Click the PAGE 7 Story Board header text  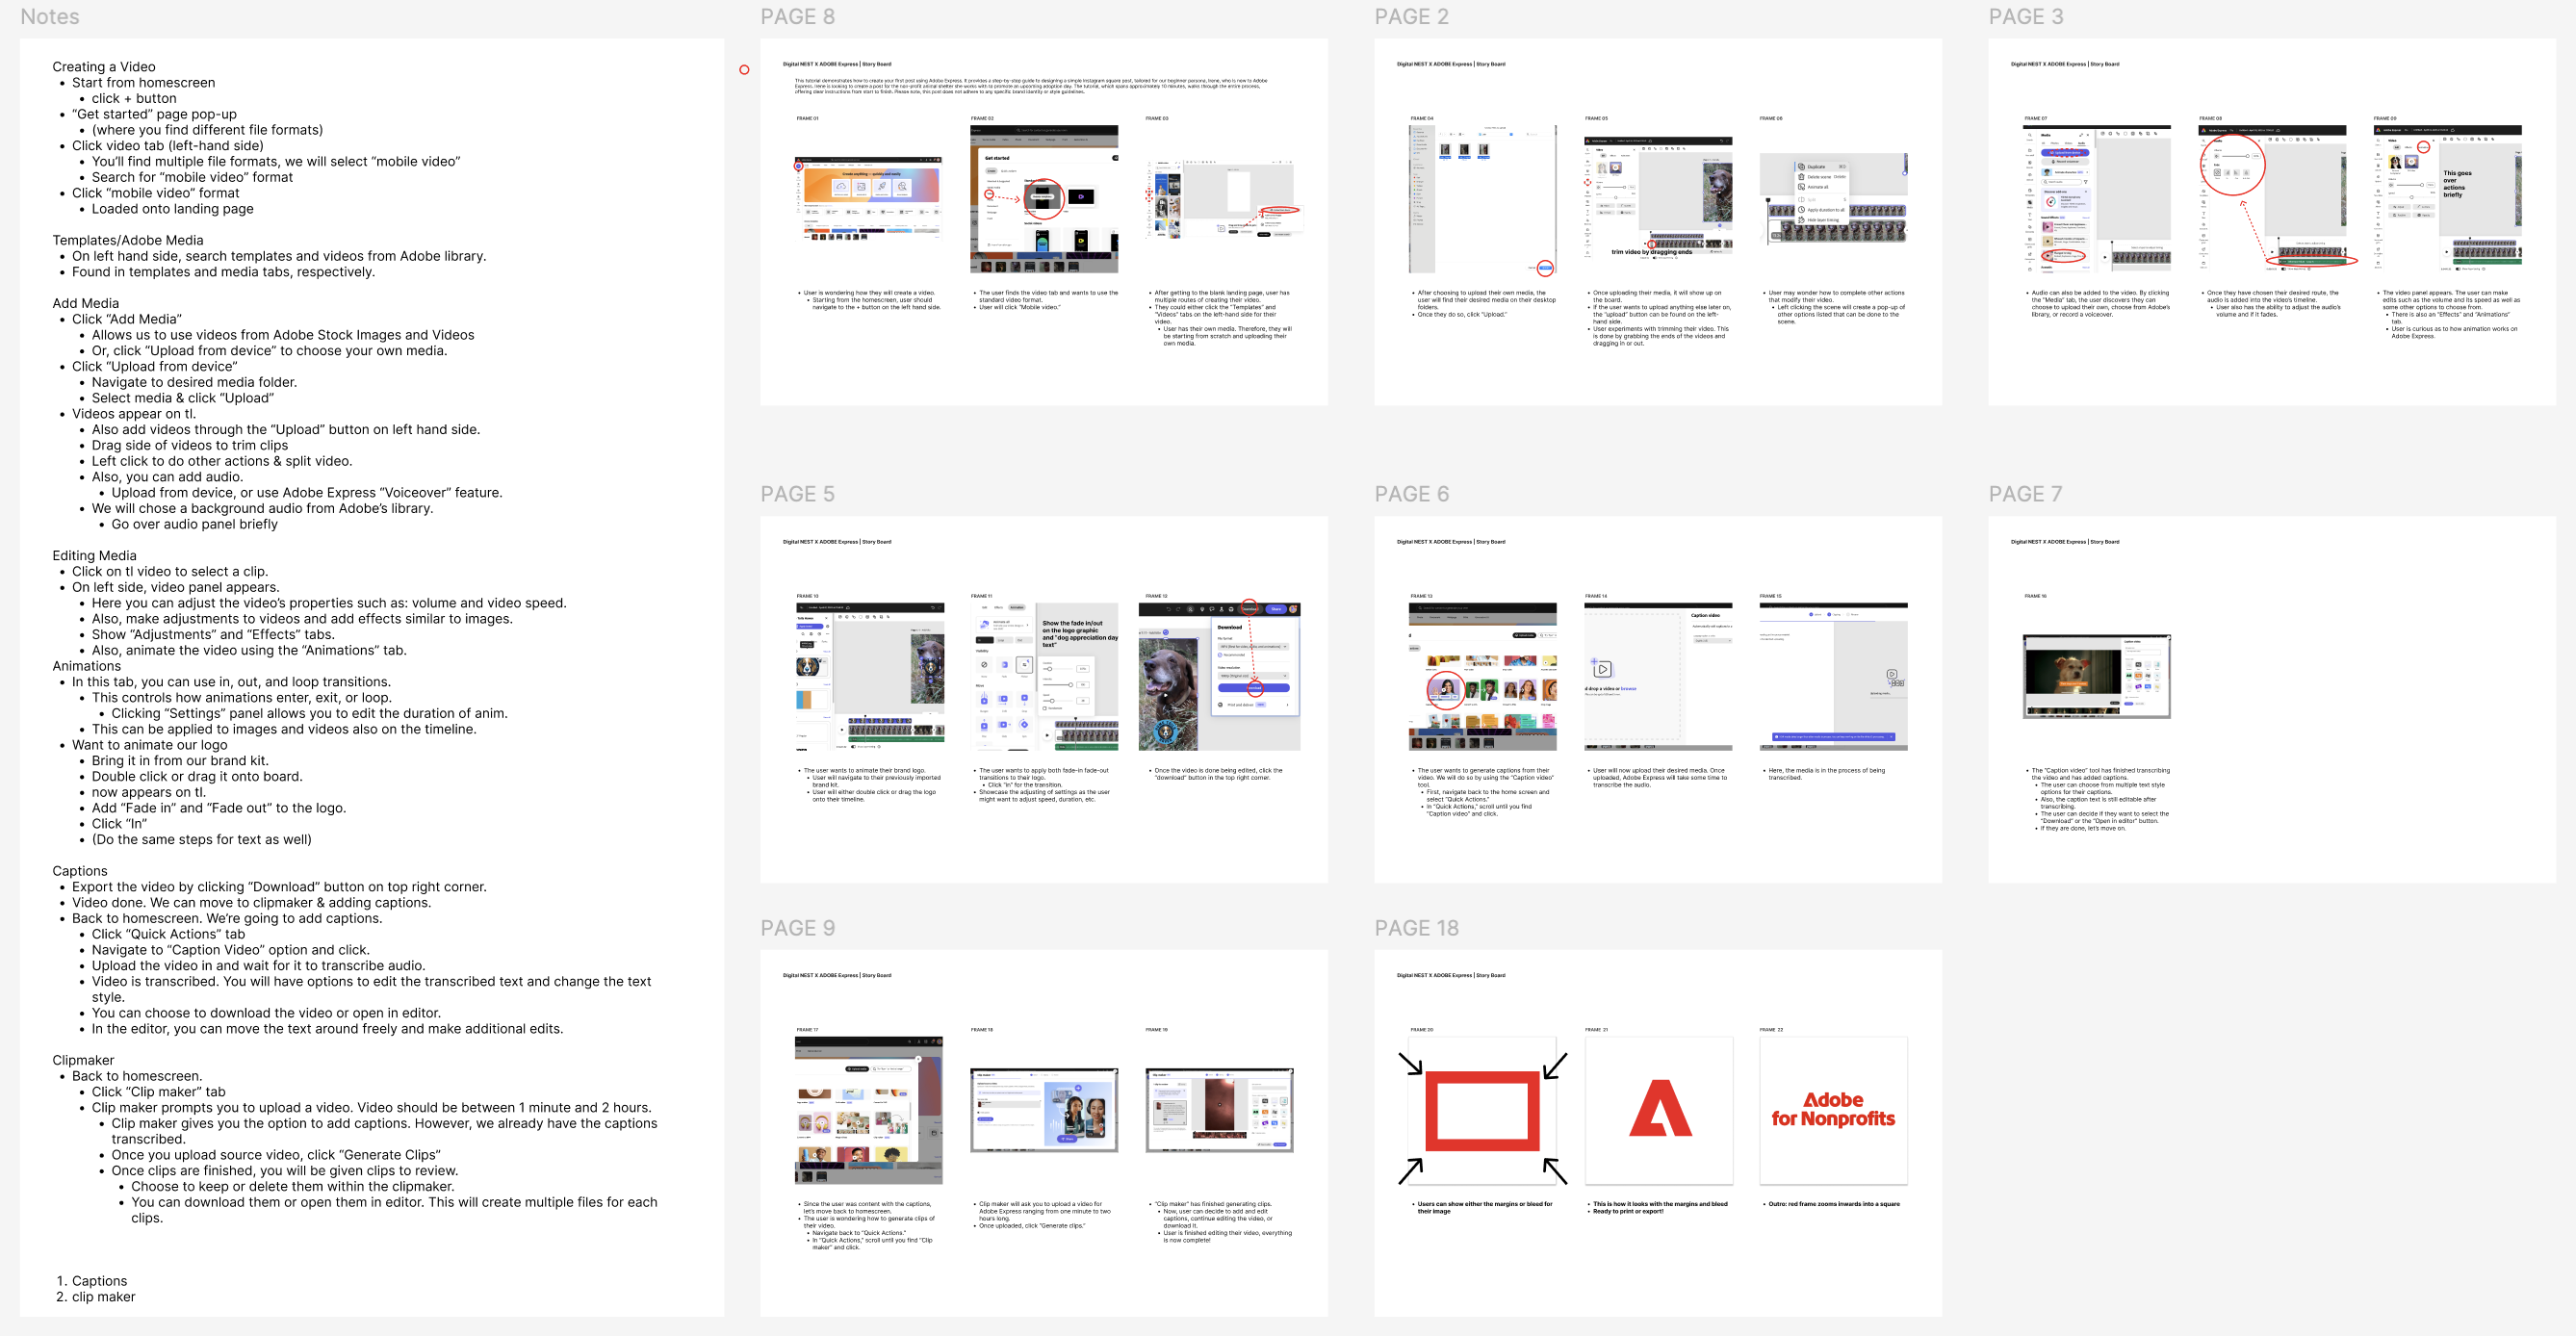pyautogui.click(x=2065, y=542)
